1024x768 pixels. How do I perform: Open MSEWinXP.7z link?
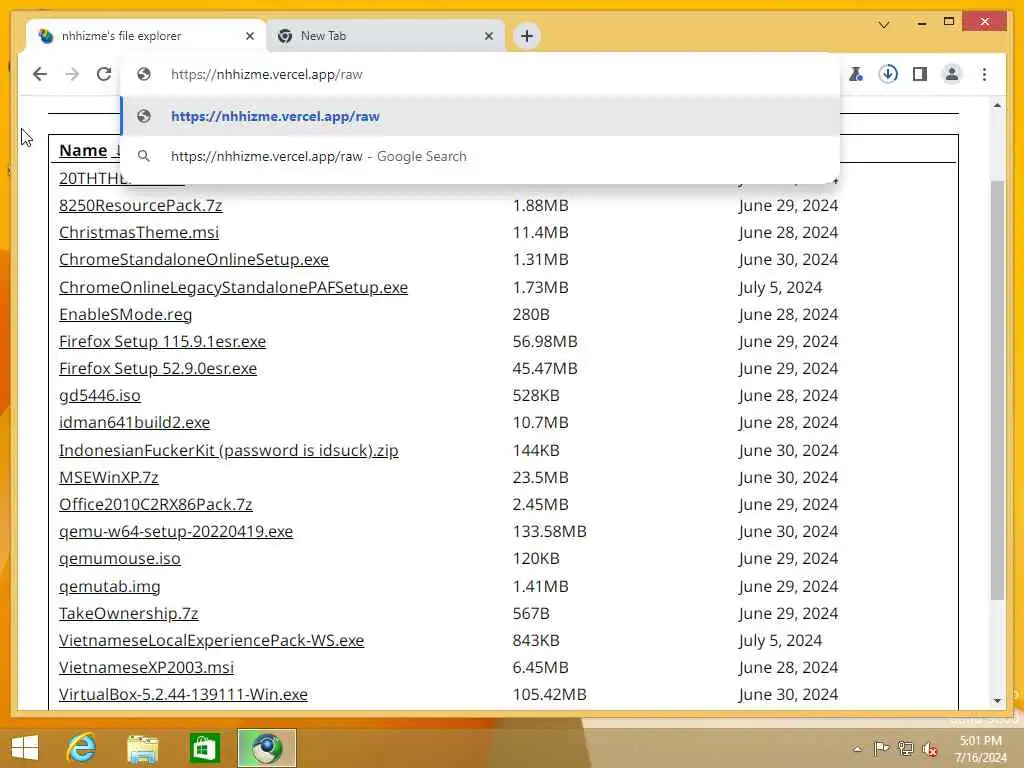point(108,477)
